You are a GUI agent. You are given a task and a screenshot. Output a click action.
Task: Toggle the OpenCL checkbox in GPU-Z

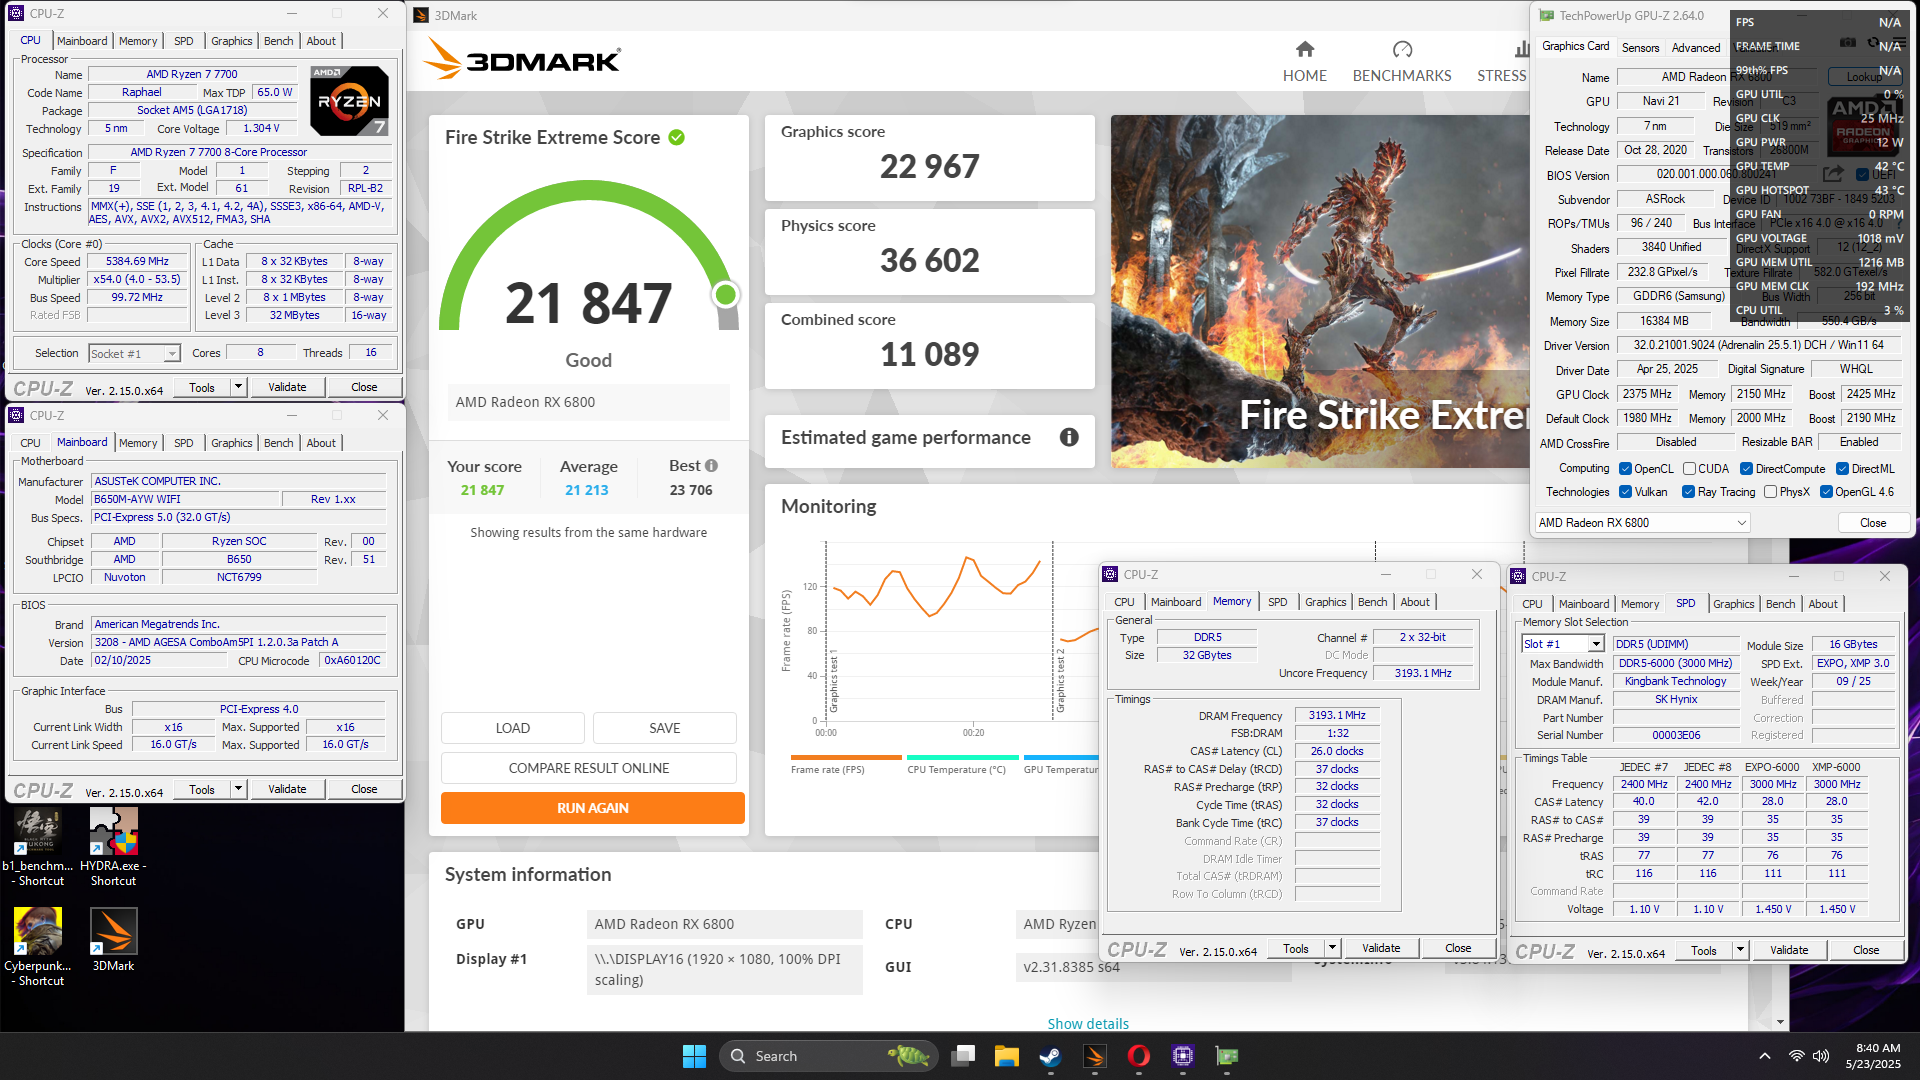tap(1626, 469)
